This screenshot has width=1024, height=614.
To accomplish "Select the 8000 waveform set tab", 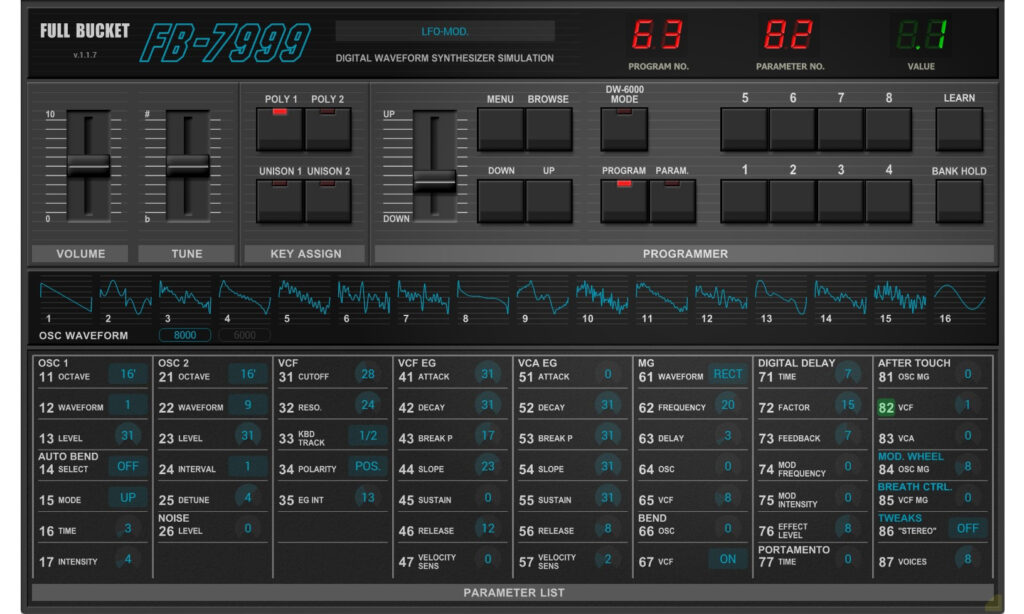I will (x=185, y=335).
